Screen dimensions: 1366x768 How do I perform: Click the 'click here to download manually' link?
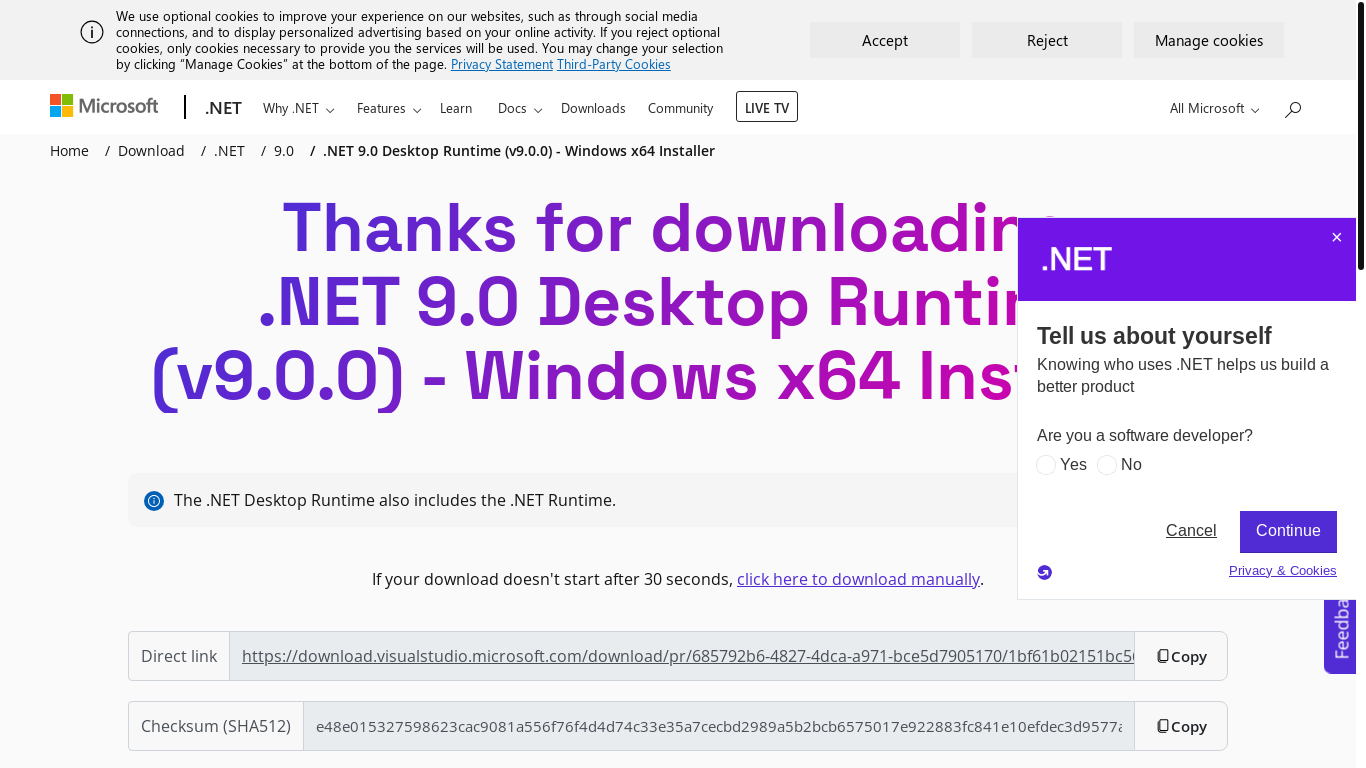[858, 579]
